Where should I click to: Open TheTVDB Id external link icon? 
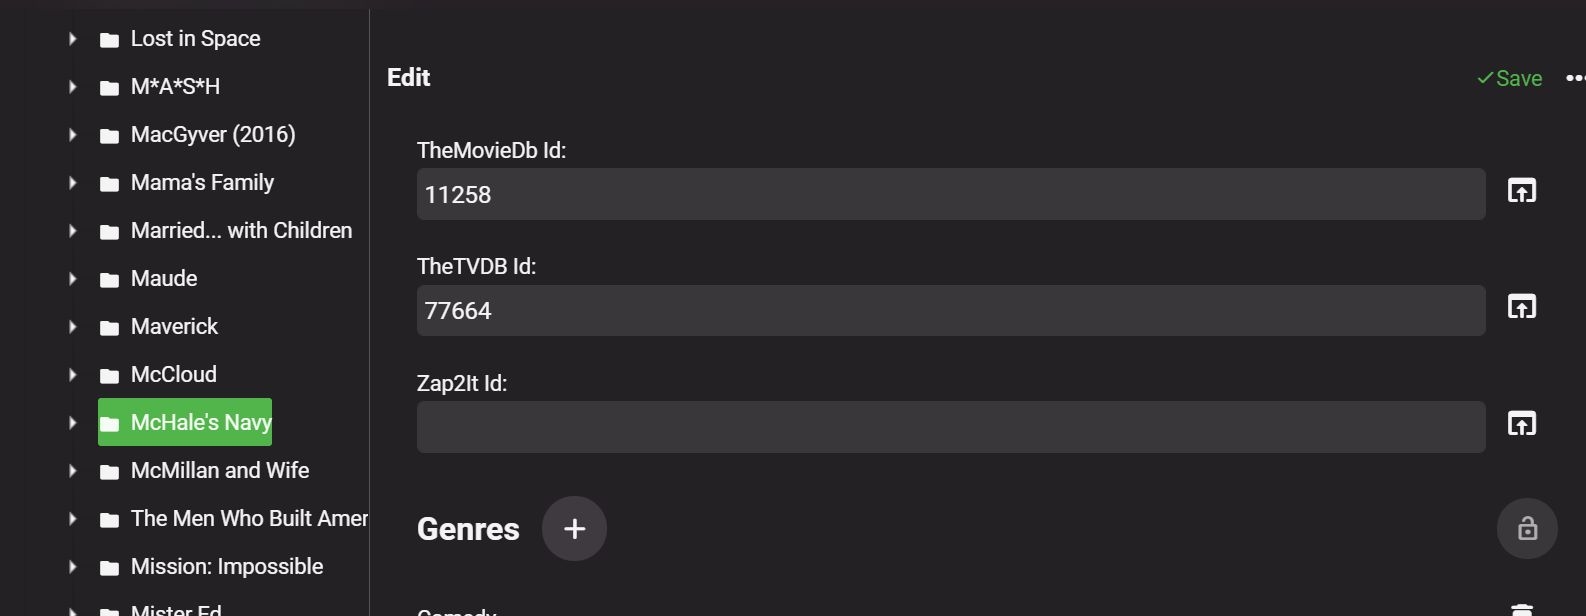1521,306
